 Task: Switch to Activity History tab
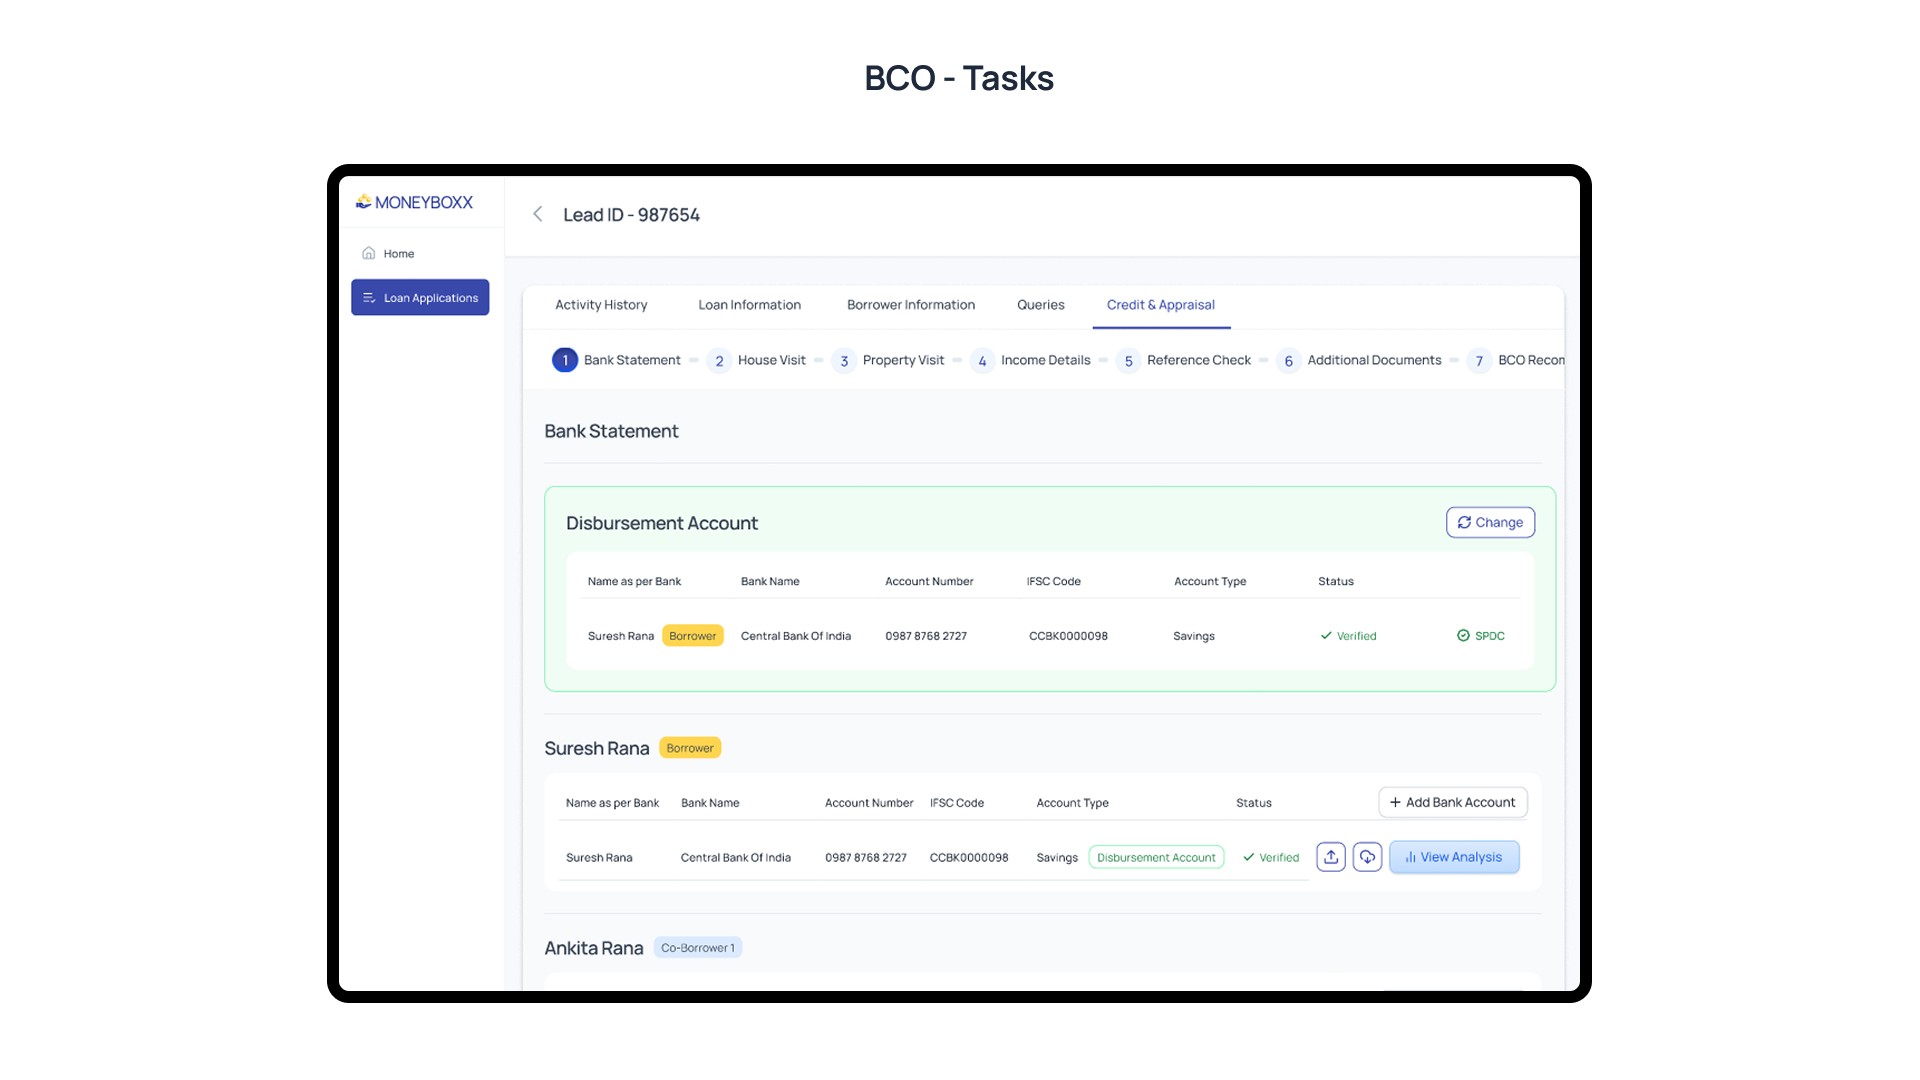(x=601, y=305)
